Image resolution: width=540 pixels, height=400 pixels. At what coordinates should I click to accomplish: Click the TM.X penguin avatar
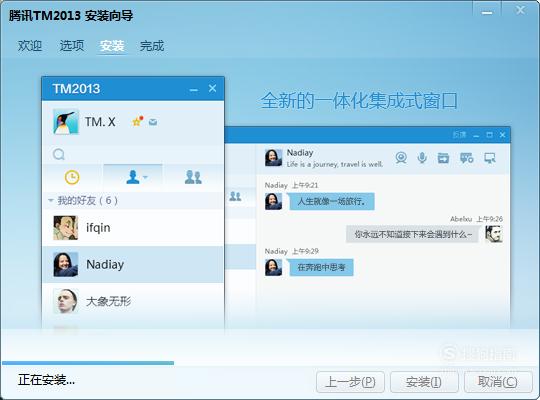(66, 122)
